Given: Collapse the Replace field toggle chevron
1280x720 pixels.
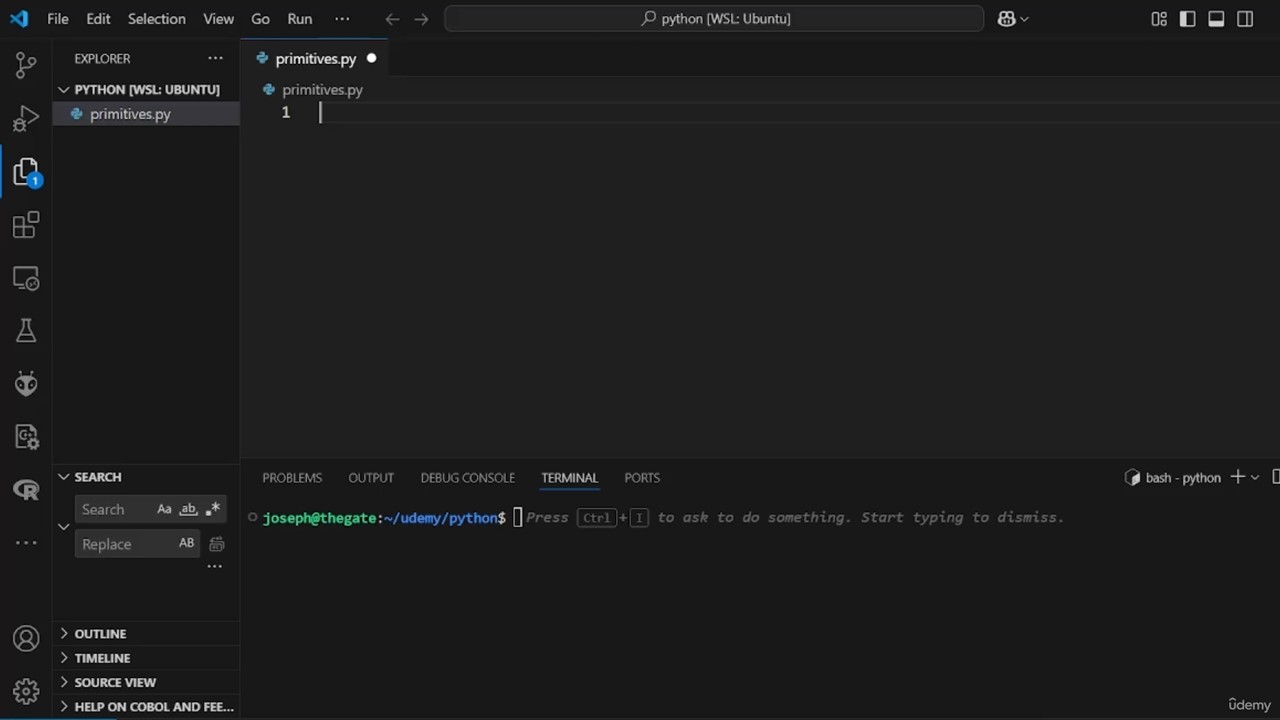Looking at the screenshot, I should point(64,527).
